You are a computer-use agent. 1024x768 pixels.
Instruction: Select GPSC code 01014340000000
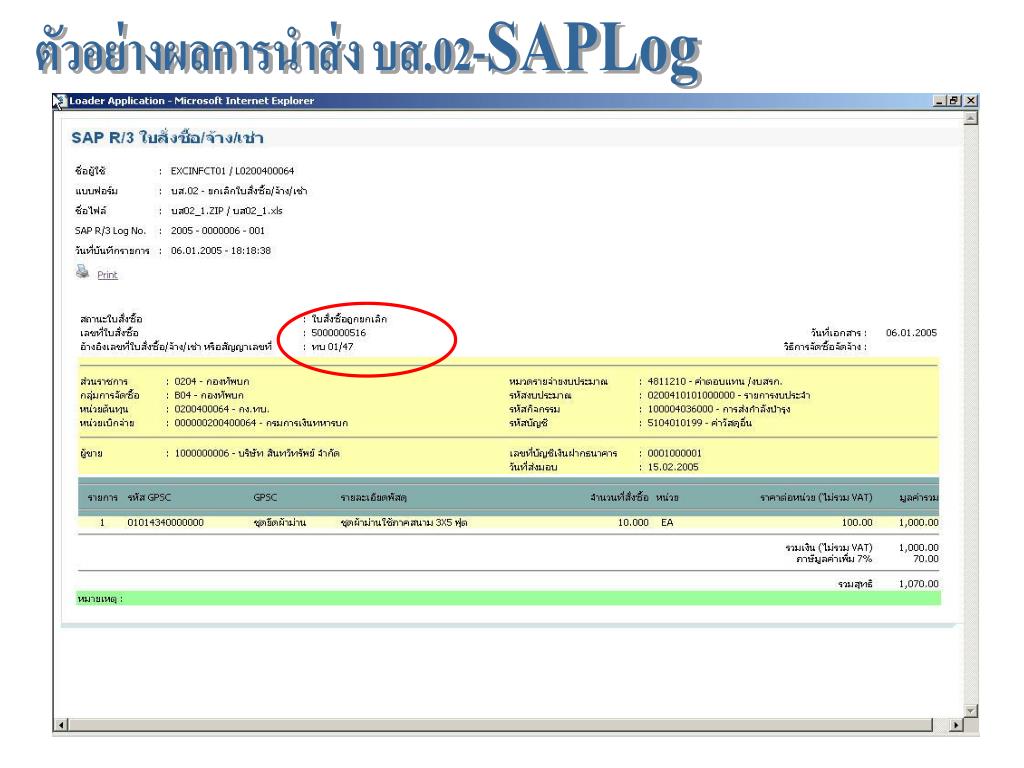pos(165,522)
